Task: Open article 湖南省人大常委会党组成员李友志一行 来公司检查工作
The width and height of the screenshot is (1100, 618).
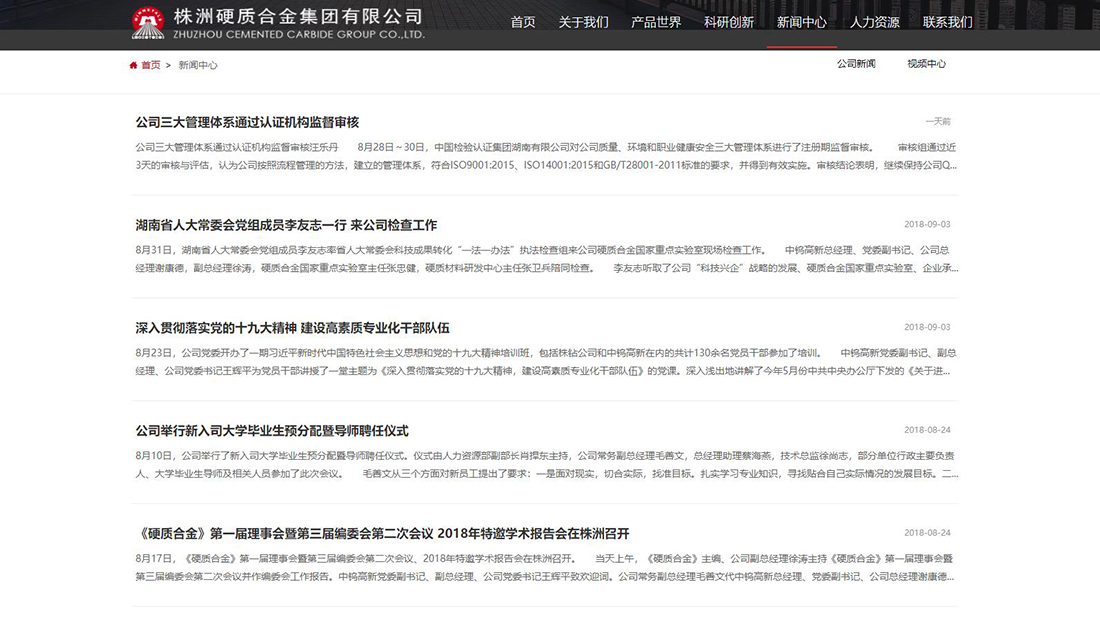Action: (286, 225)
